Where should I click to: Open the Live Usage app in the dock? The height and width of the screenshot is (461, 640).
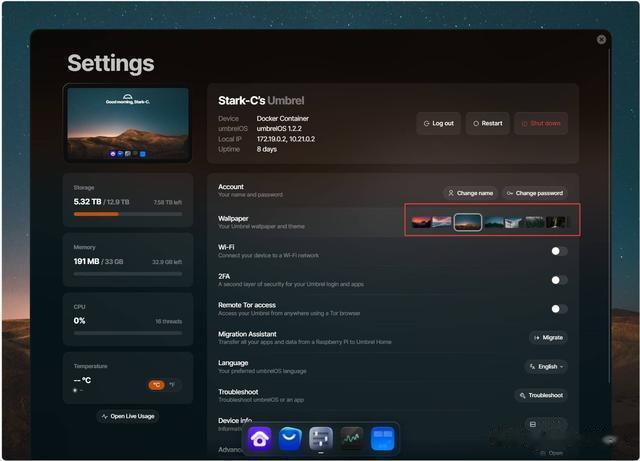pos(351,439)
